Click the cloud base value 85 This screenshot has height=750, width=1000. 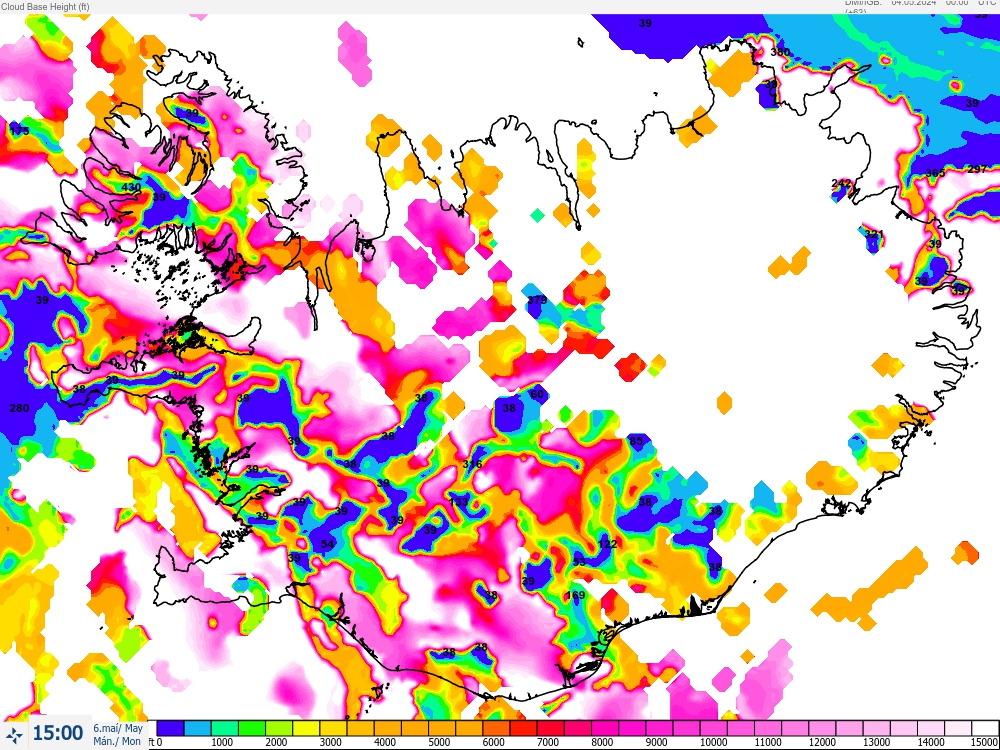click(x=636, y=441)
